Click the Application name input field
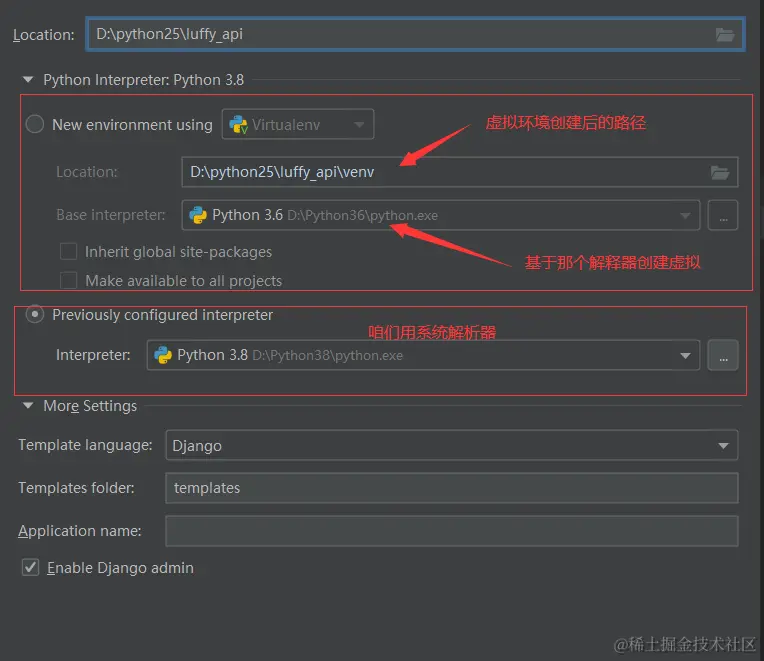The width and height of the screenshot is (764, 661). [x=452, y=531]
